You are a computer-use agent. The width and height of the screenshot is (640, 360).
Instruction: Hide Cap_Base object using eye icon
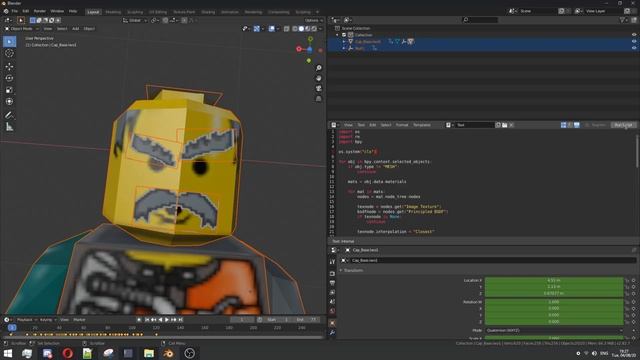click(634, 42)
